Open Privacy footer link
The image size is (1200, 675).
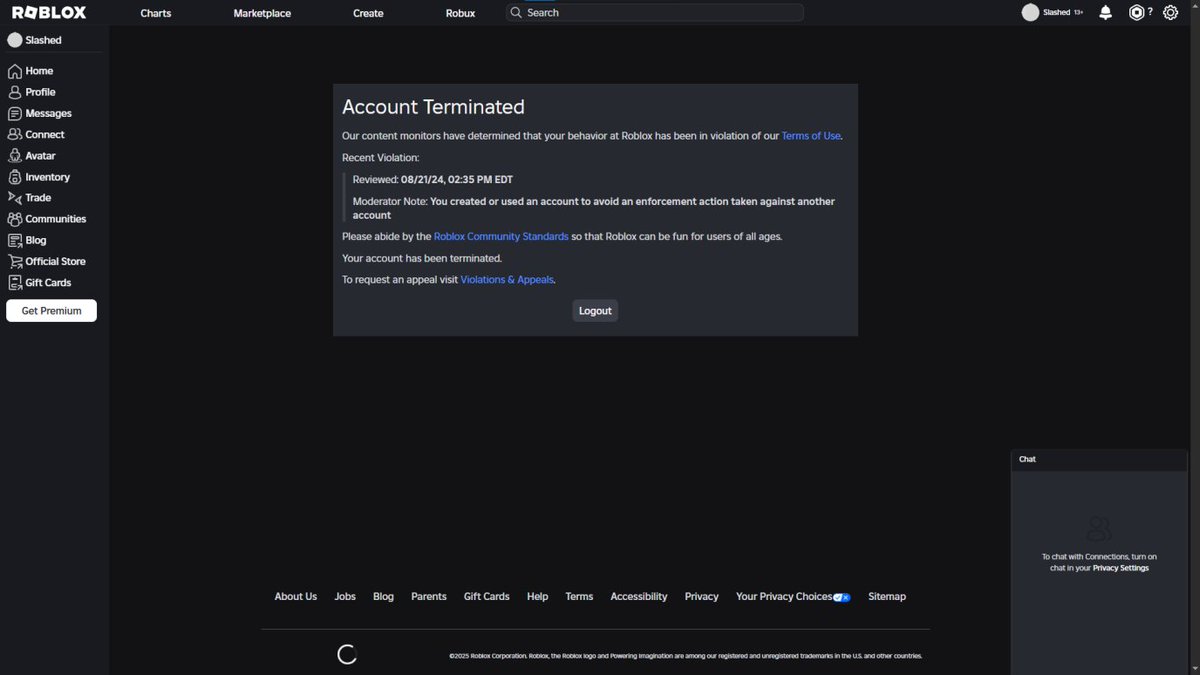point(702,597)
